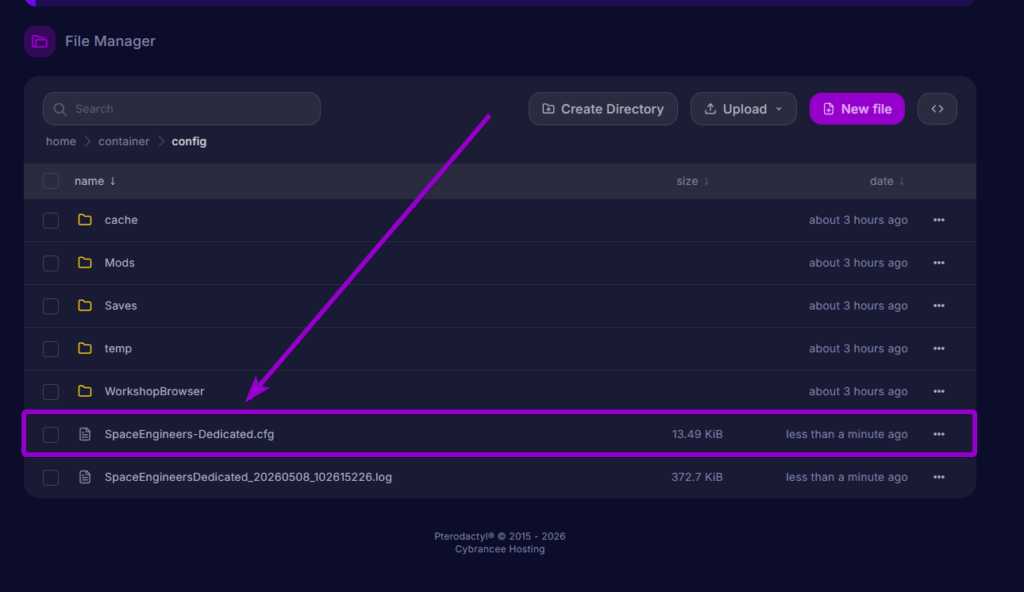The height and width of the screenshot is (592, 1024).
Task: Open the three-dot menu for WorkshopBrowser
Action: 938,391
